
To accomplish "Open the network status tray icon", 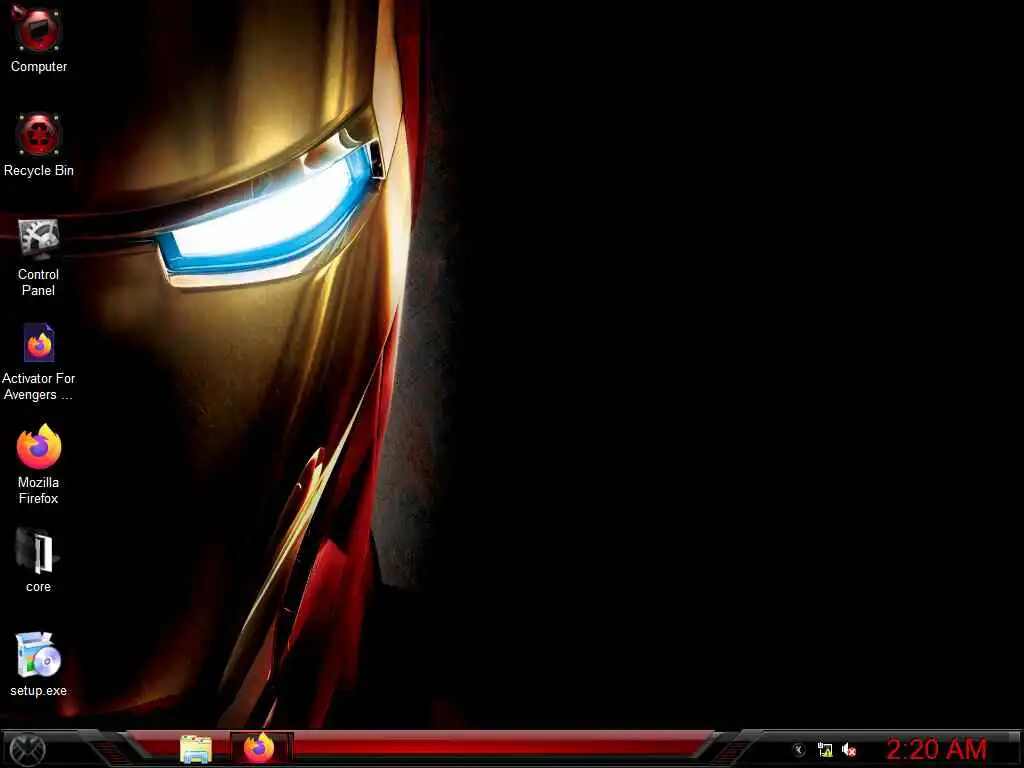I will pos(825,750).
